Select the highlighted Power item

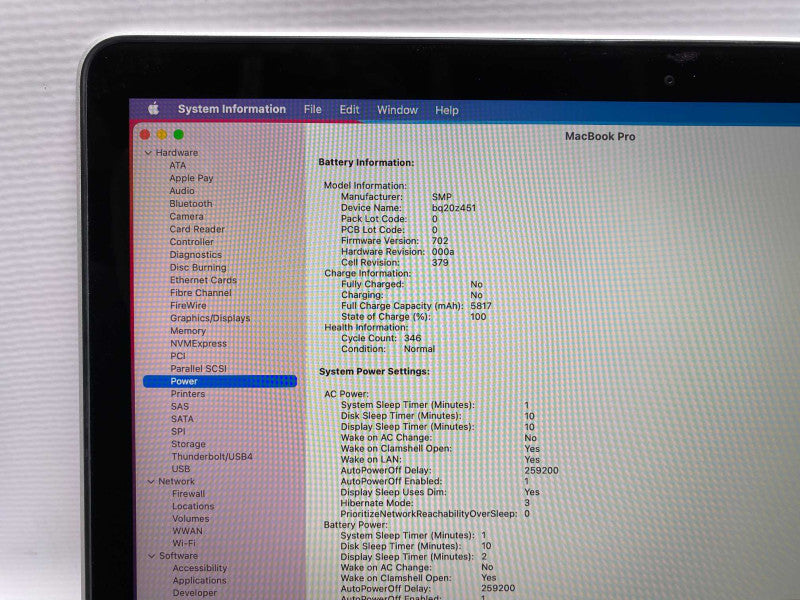[220, 381]
